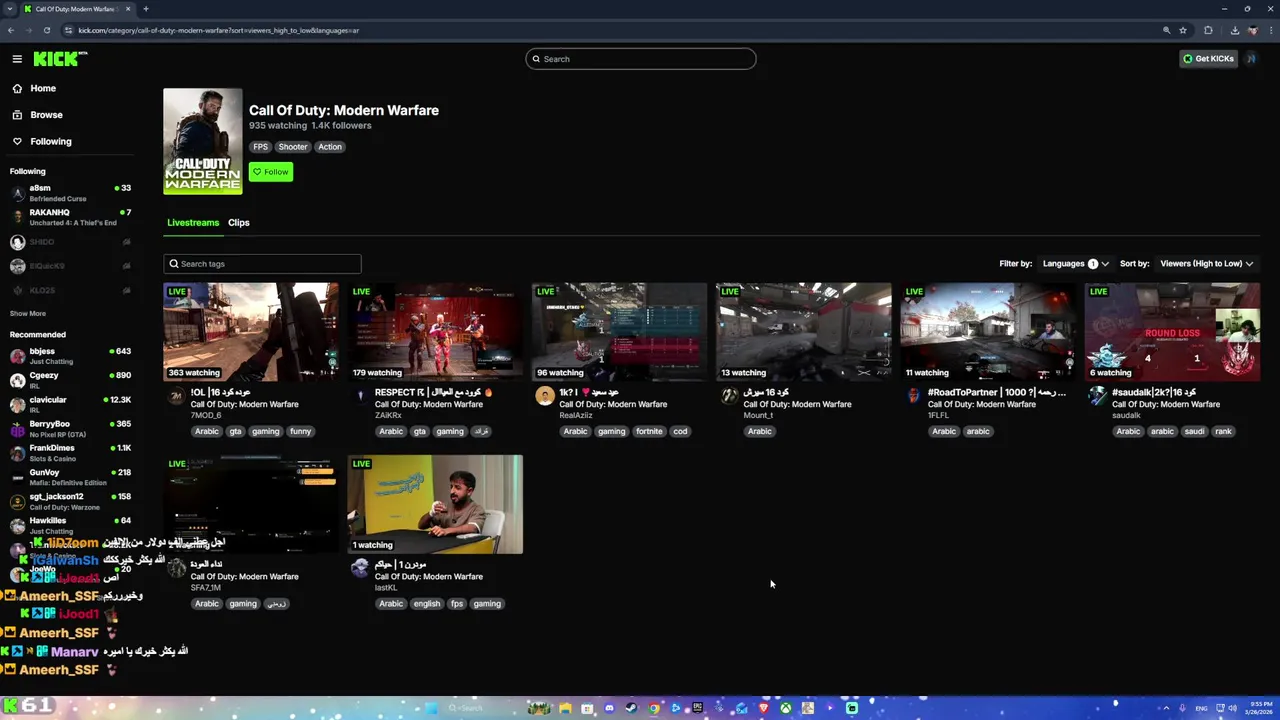Open RealAziiz stream with 96 watching
Screen dimensions: 1280x720
619,332
